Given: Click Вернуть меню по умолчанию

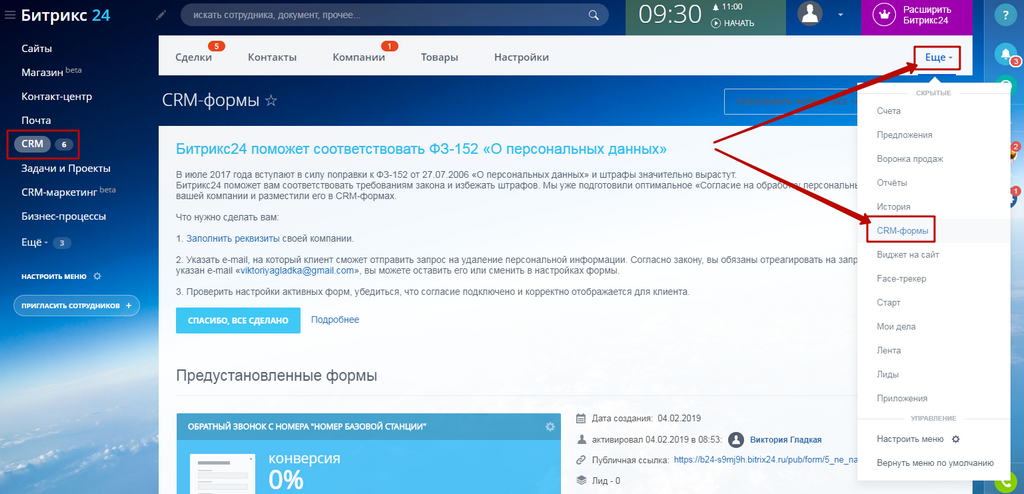Looking at the screenshot, I should (935, 463).
